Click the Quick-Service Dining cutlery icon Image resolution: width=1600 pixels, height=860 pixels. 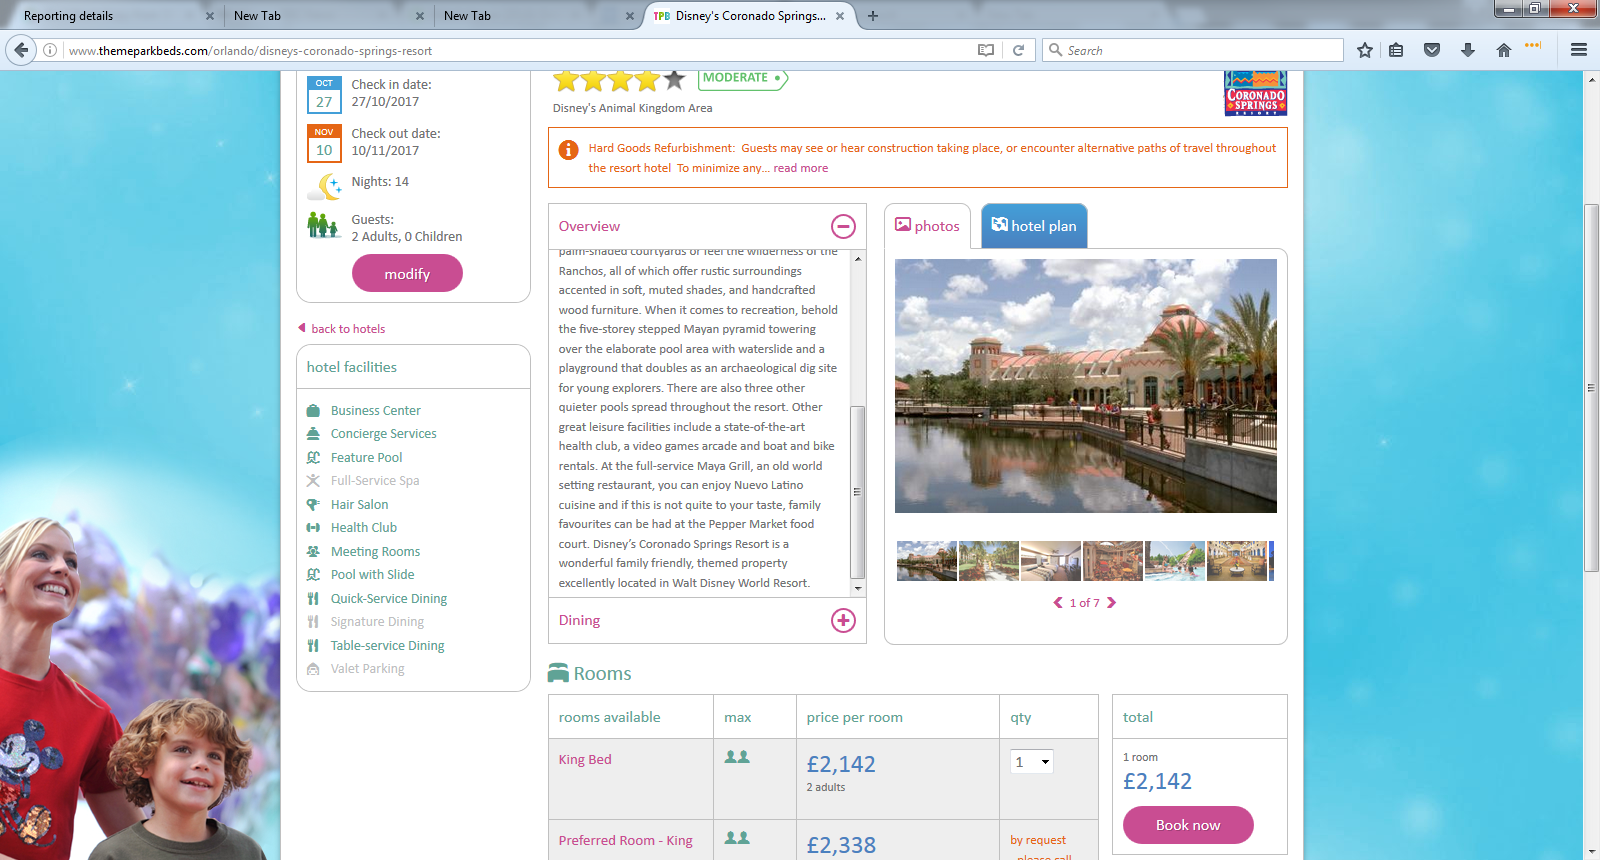tap(313, 599)
